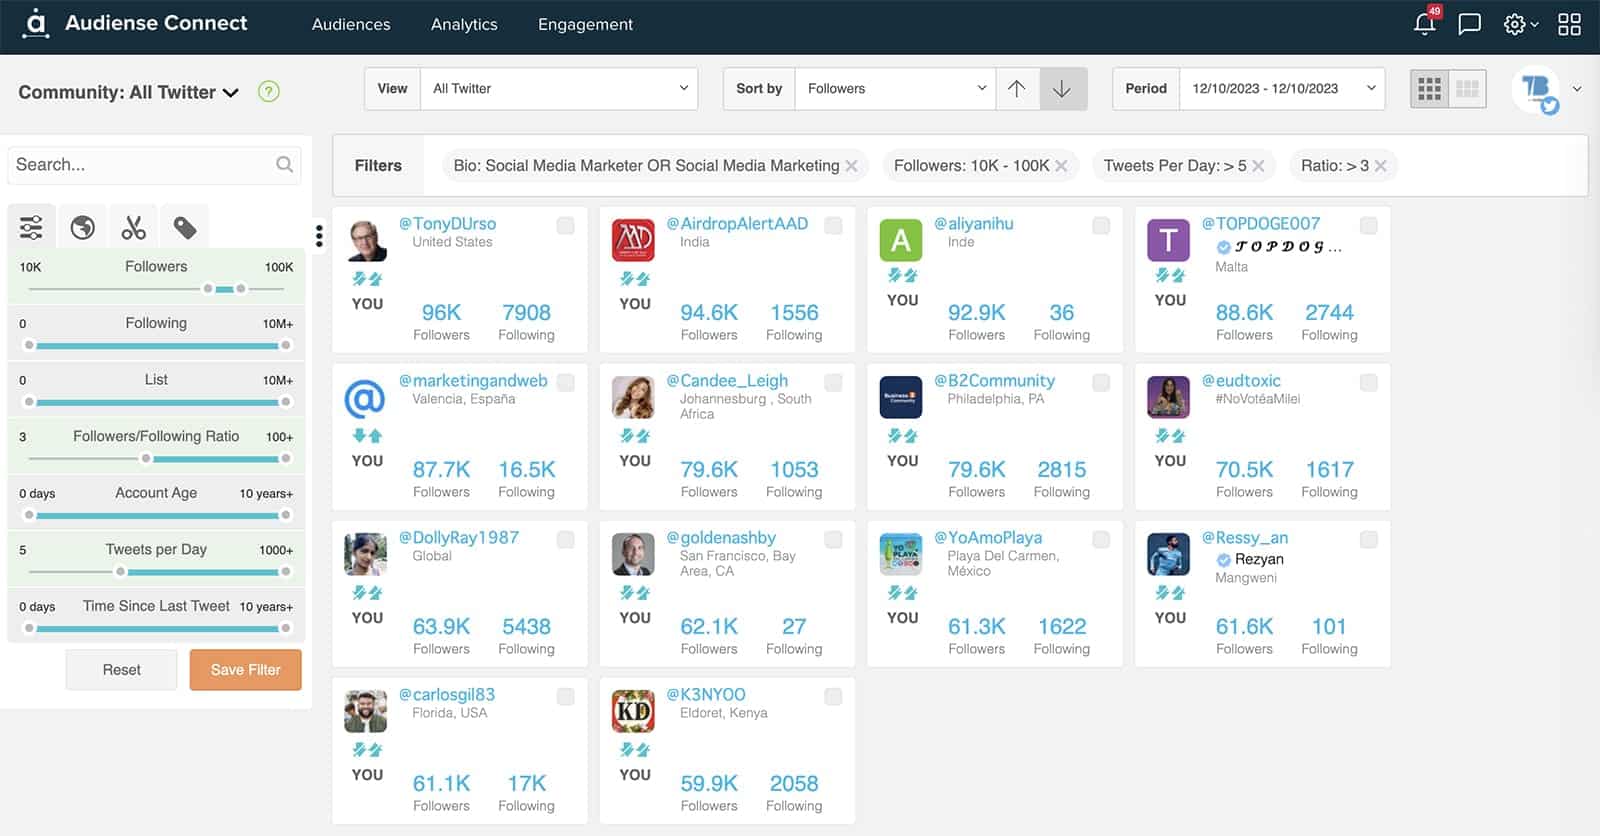This screenshot has width=1600, height=836.
Task: Open the @DollyRay1987 profile link
Action: (x=459, y=538)
